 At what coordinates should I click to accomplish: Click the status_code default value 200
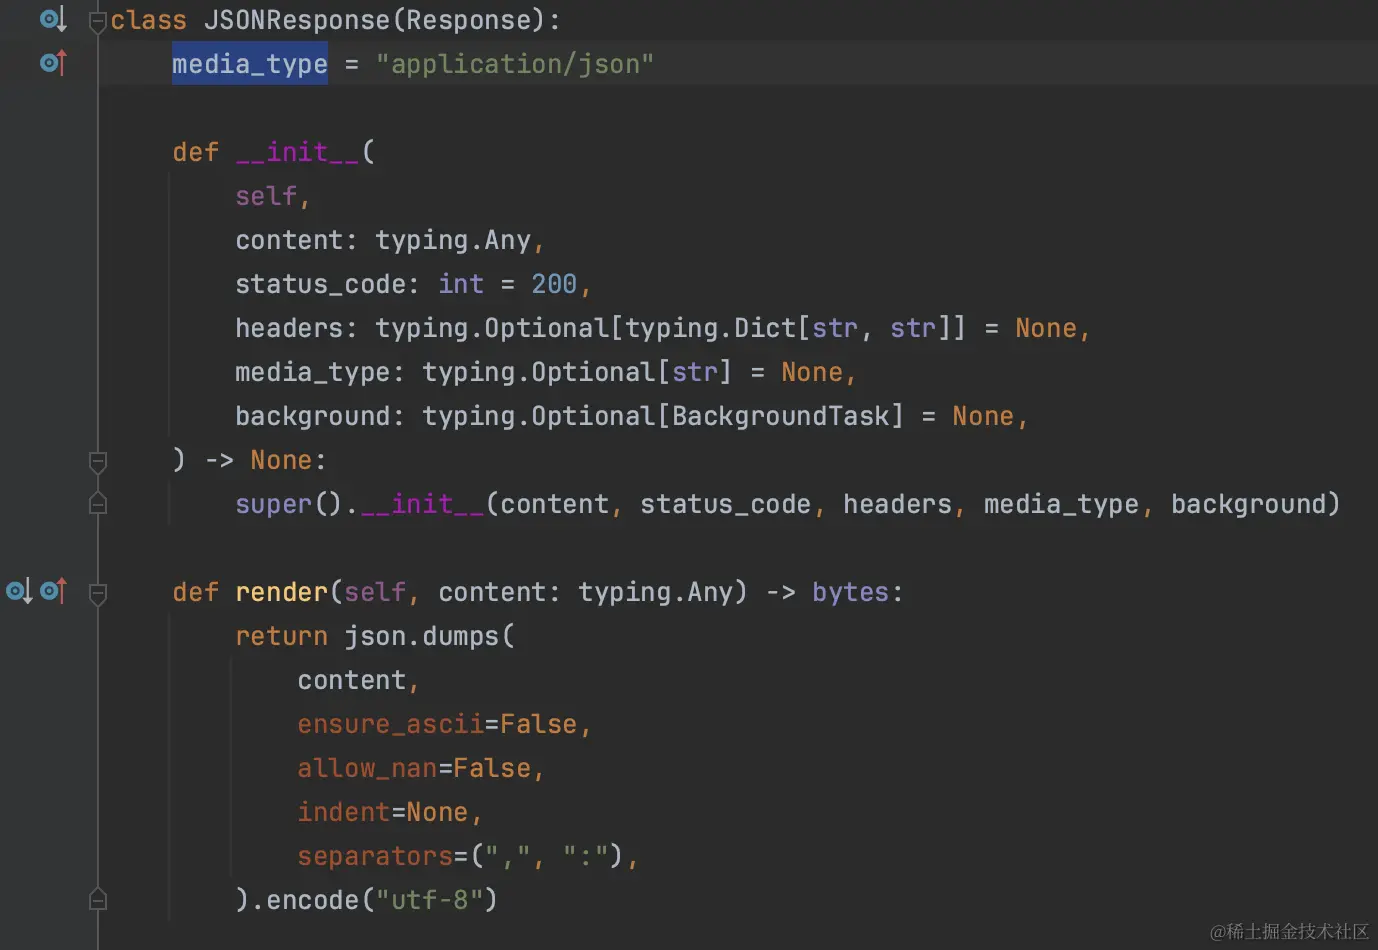click(554, 283)
